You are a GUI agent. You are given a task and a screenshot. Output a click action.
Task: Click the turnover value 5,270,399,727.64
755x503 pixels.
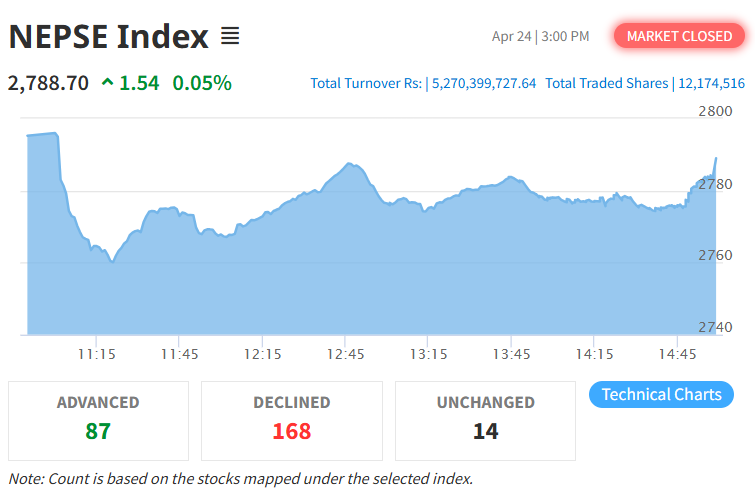coord(484,83)
